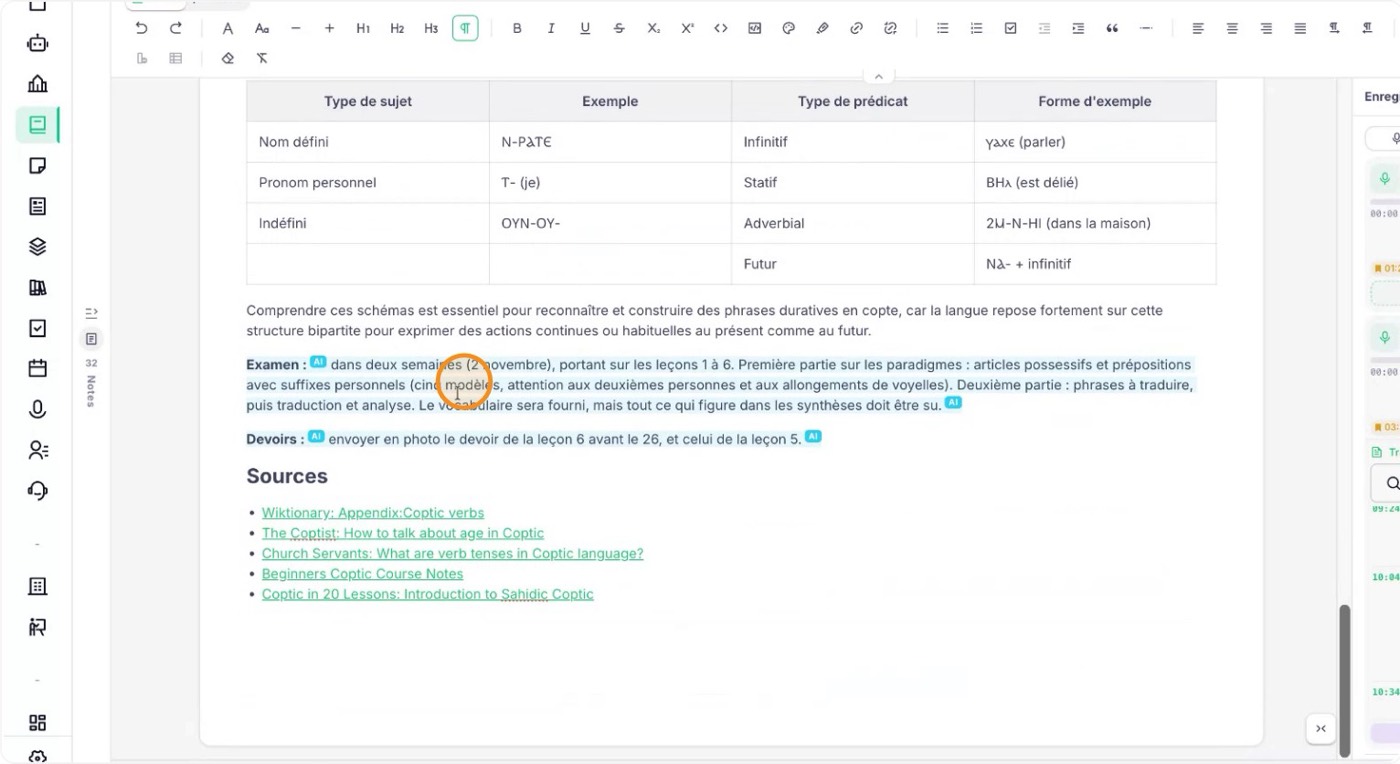This screenshot has height=764, width=1400.
Task: Open the microphone sidebar icon
Action: (x=37, y=409)
